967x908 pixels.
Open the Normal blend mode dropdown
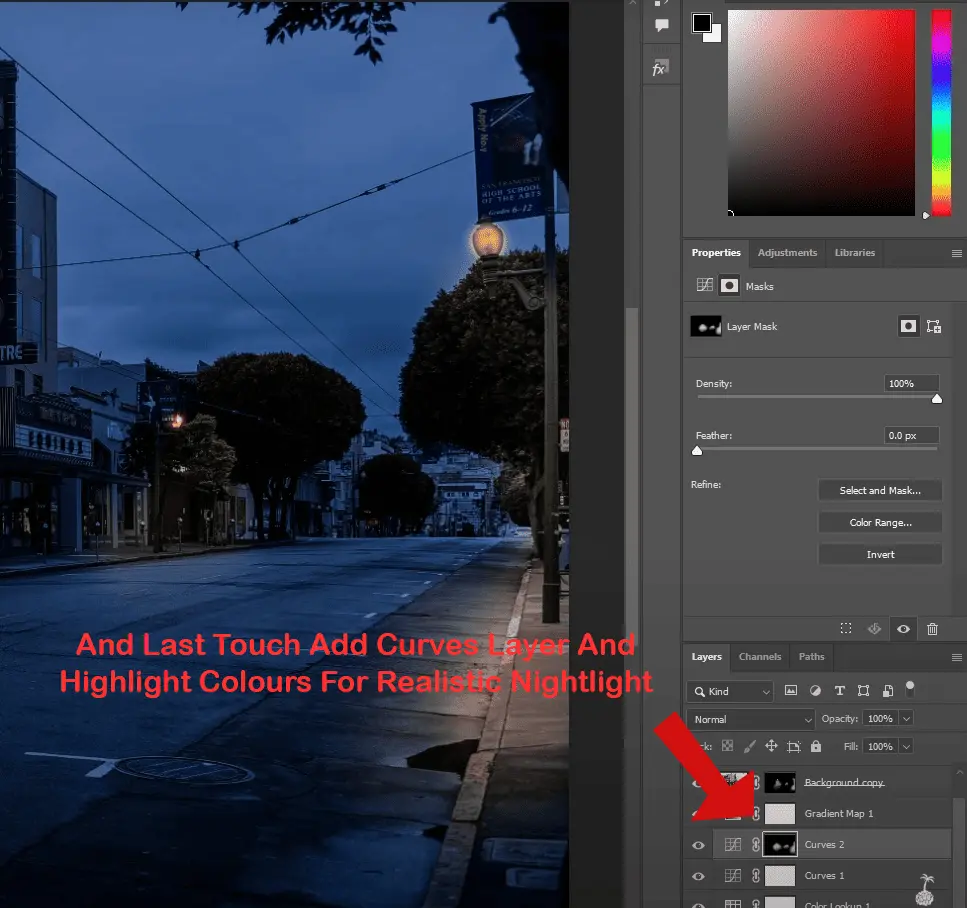pos(750,718)
